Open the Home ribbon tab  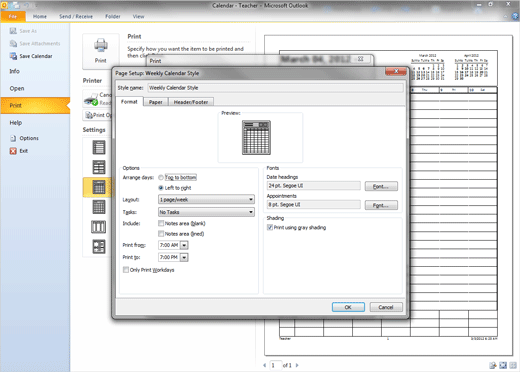tap(40, 16)
